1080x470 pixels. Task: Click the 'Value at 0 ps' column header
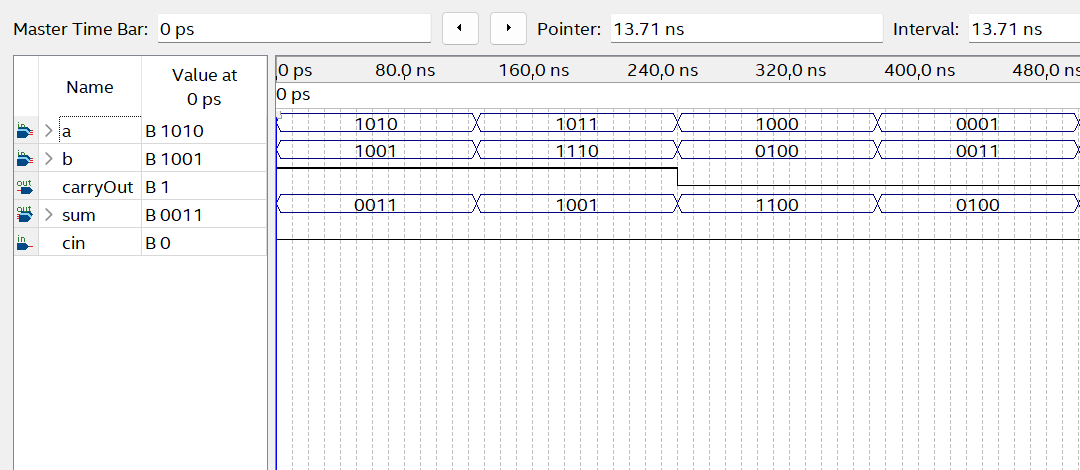[204, 88]
